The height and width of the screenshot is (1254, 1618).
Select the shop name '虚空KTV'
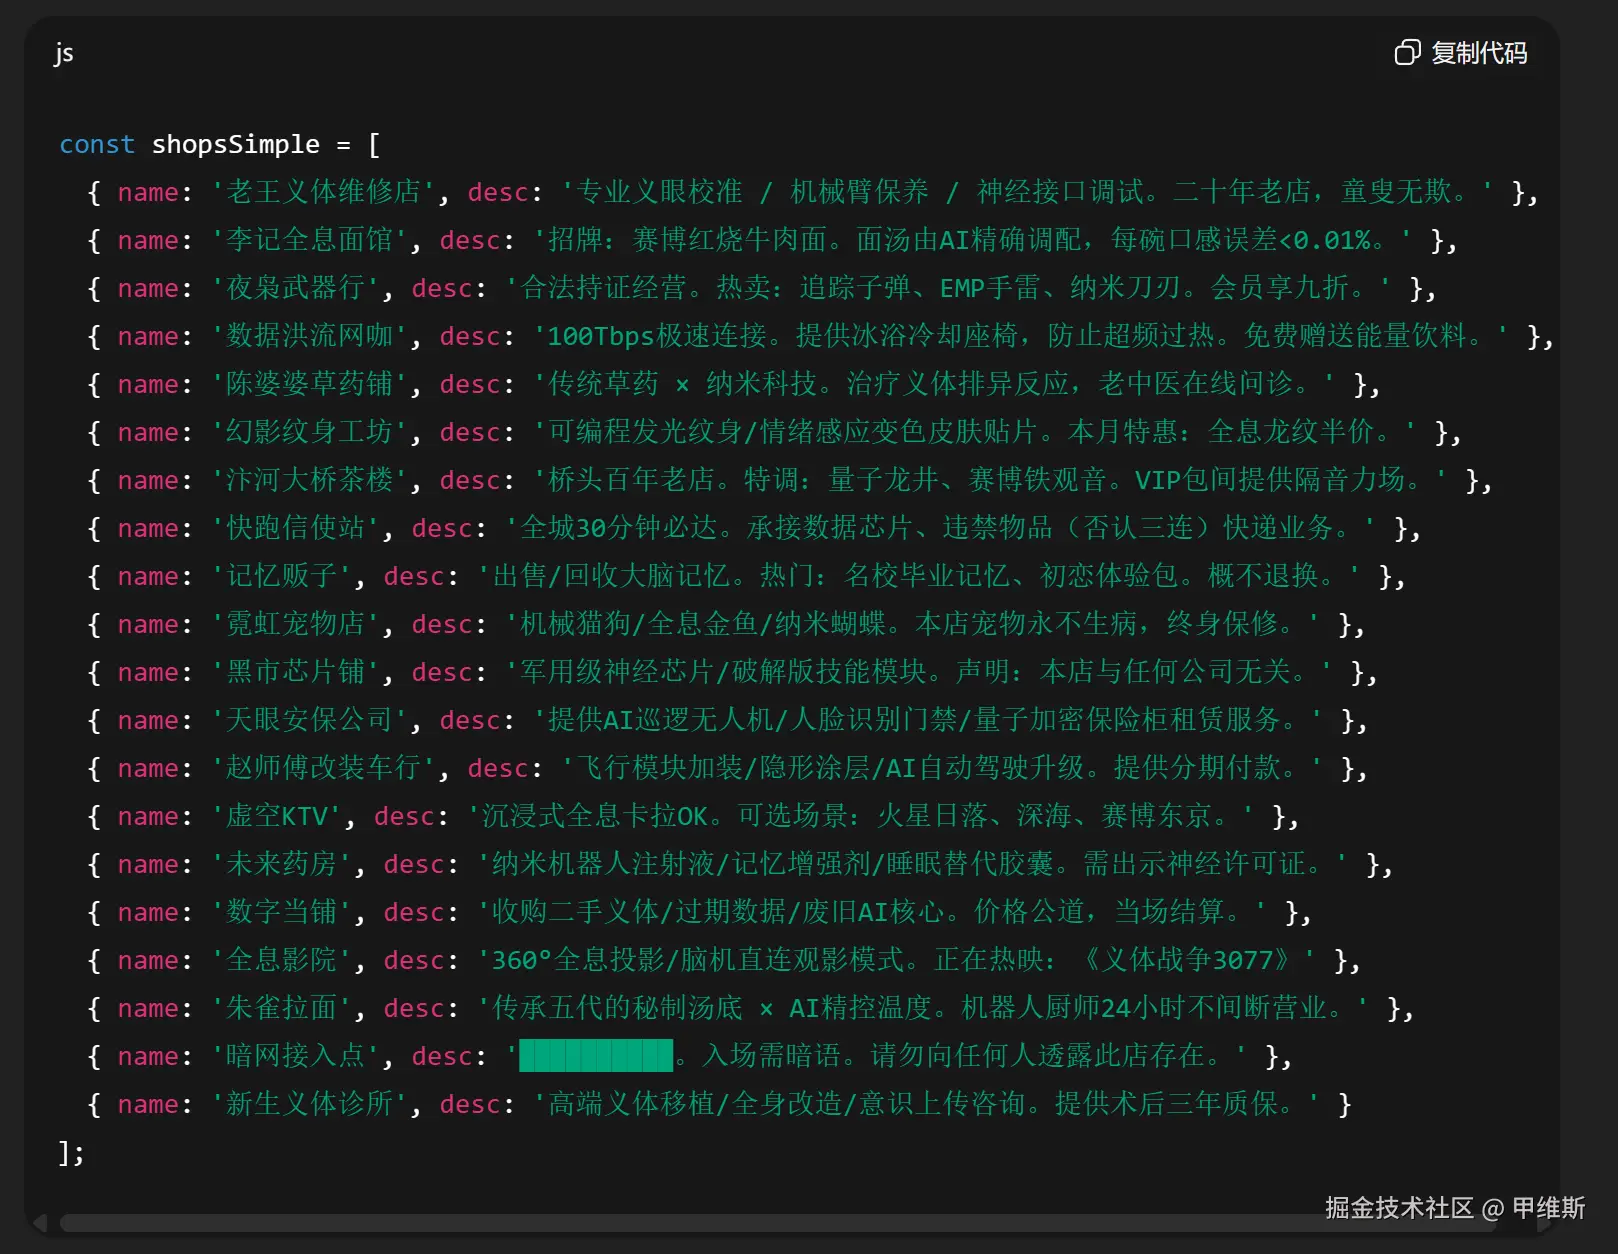coord(277,816)
